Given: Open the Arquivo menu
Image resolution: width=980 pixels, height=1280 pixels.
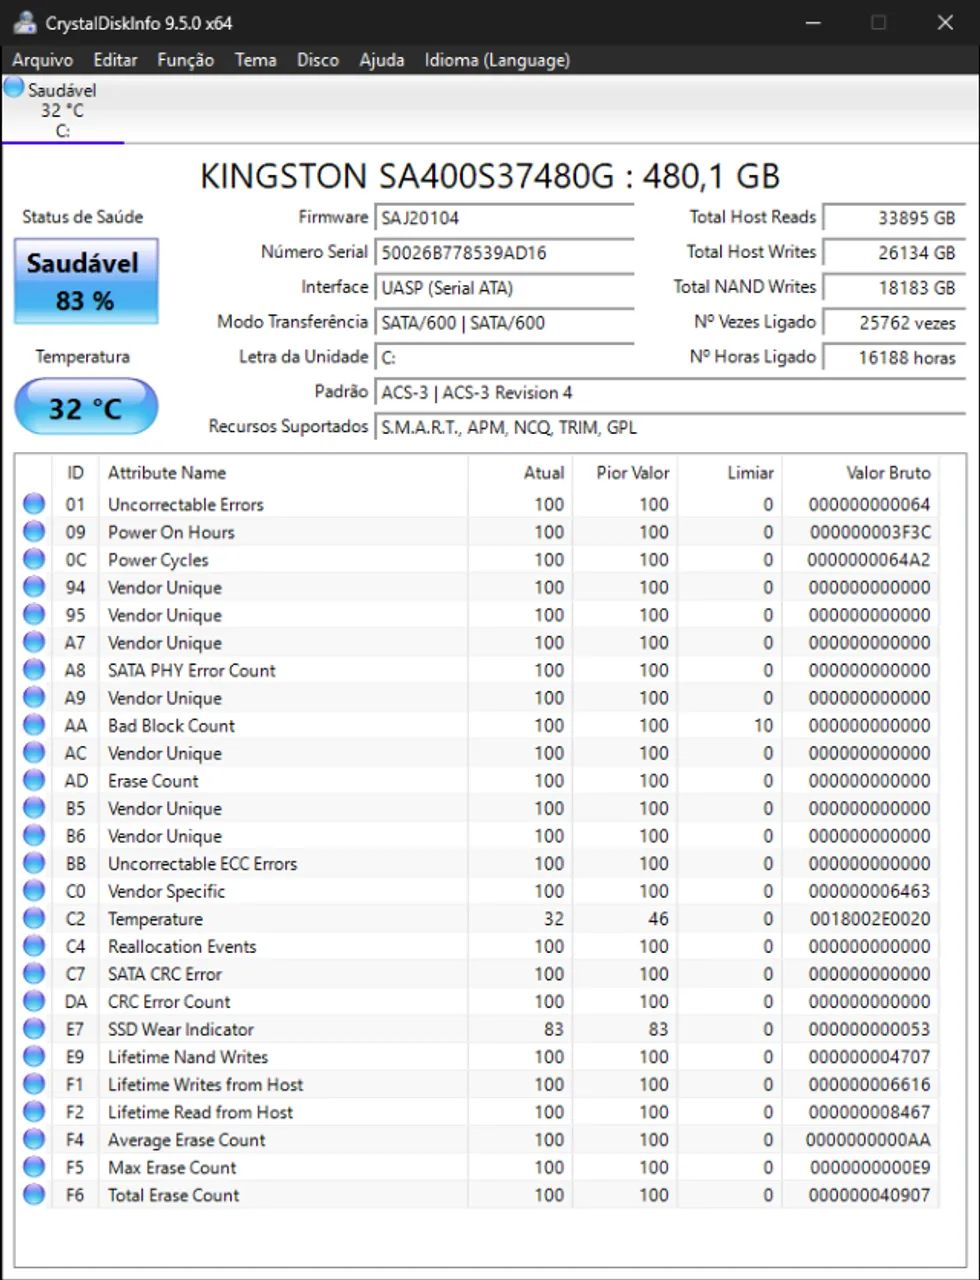Looking at the screenshot, I should pos(42,60).
